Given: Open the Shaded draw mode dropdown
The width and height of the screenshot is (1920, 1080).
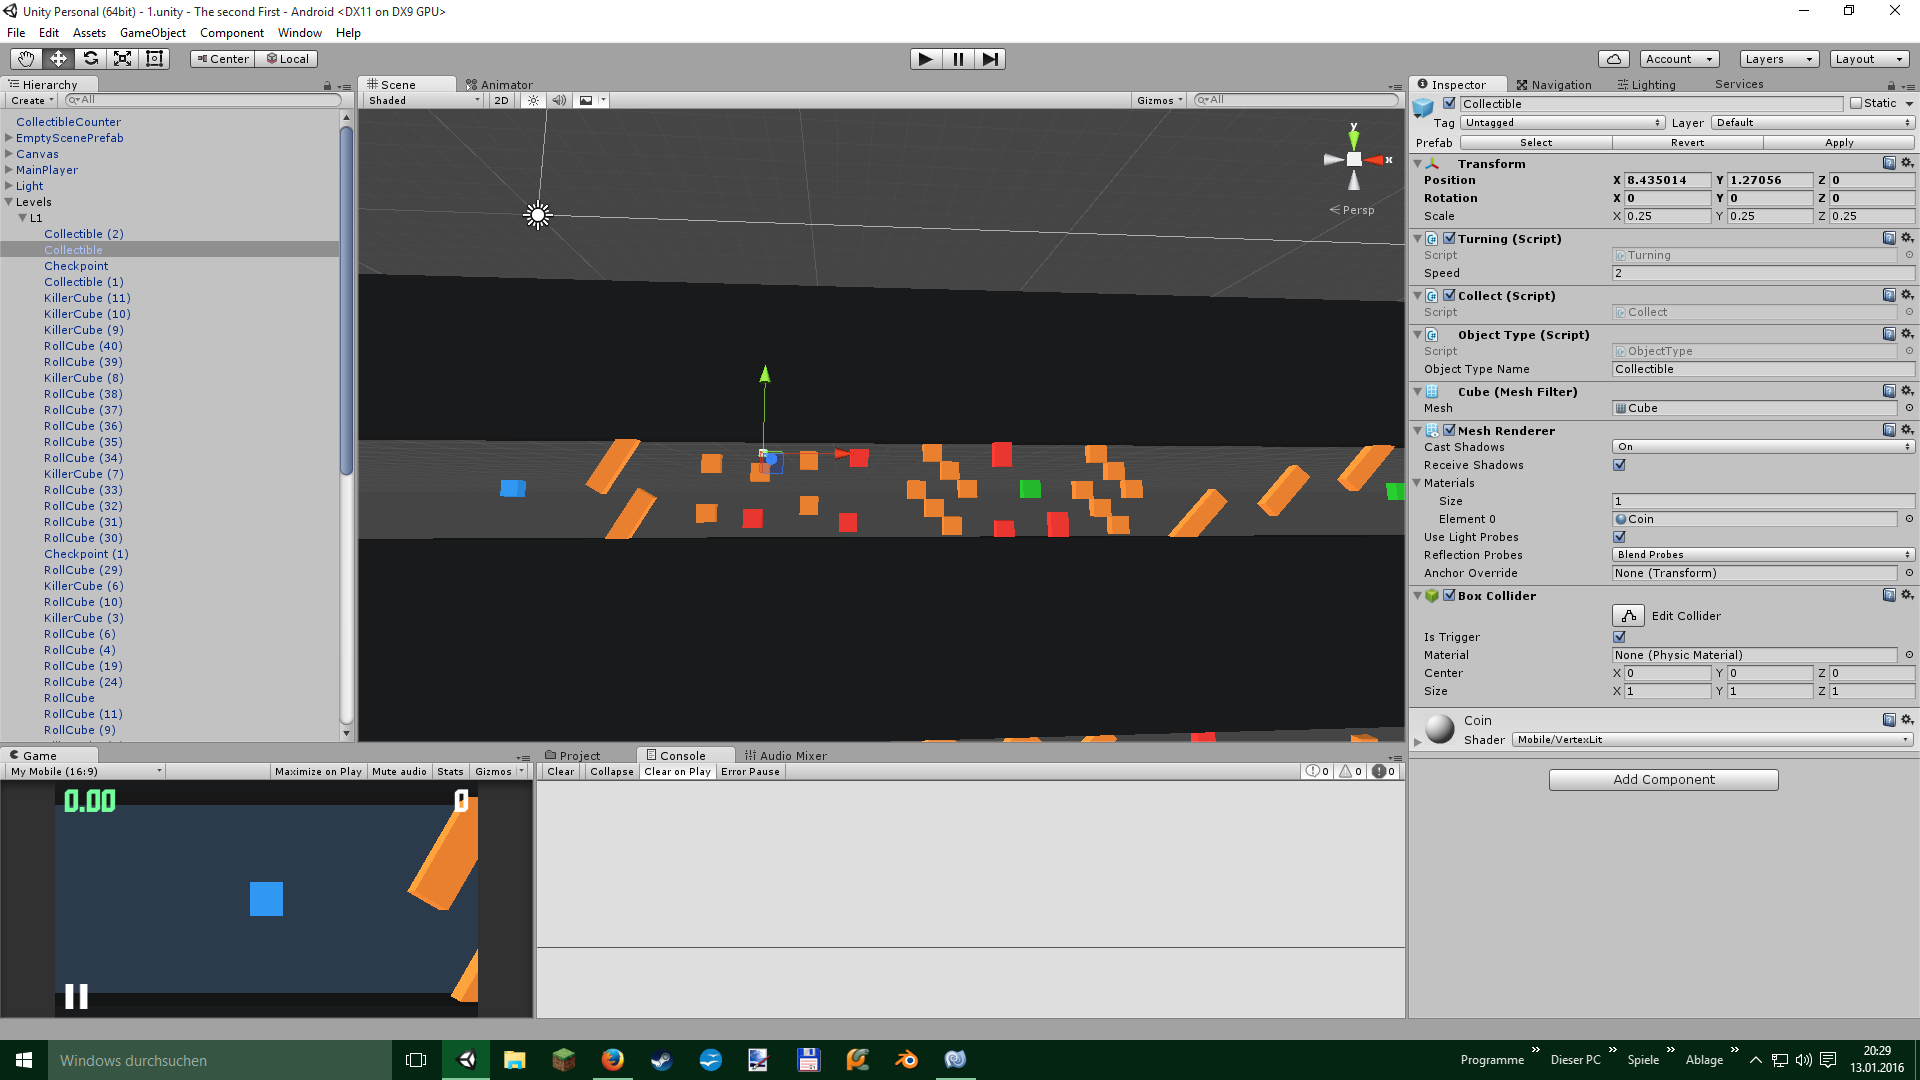Looking at the screenshot, I should [424, 100].
